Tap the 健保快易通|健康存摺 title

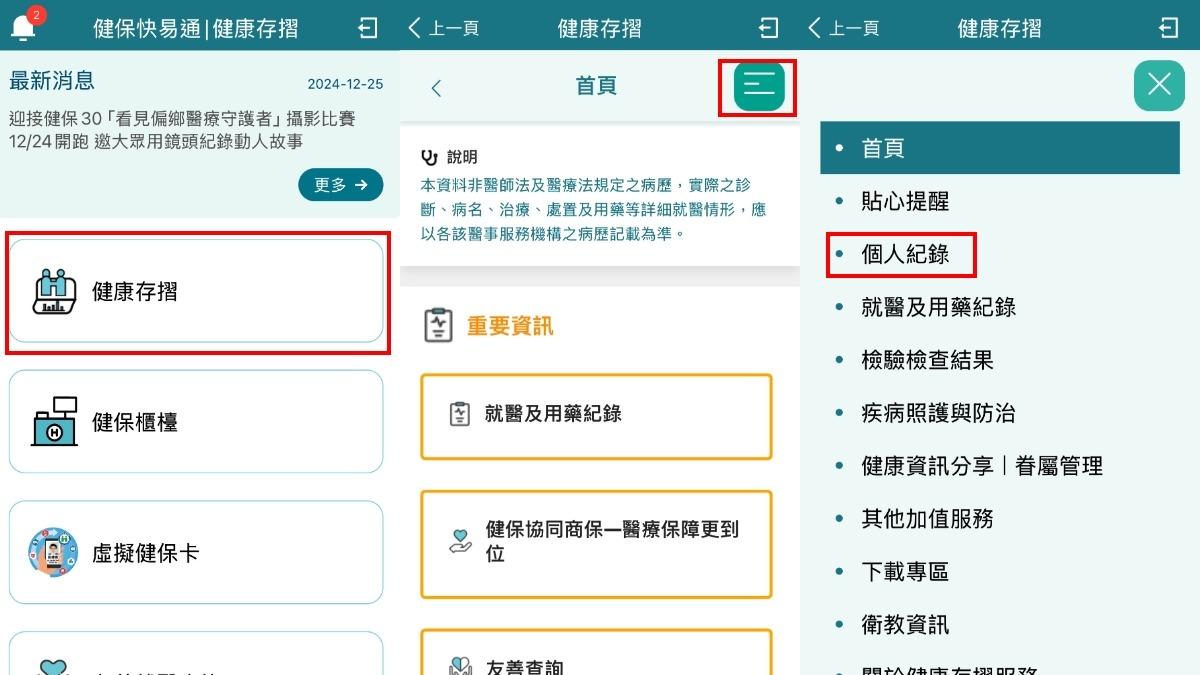coord(195,28)
